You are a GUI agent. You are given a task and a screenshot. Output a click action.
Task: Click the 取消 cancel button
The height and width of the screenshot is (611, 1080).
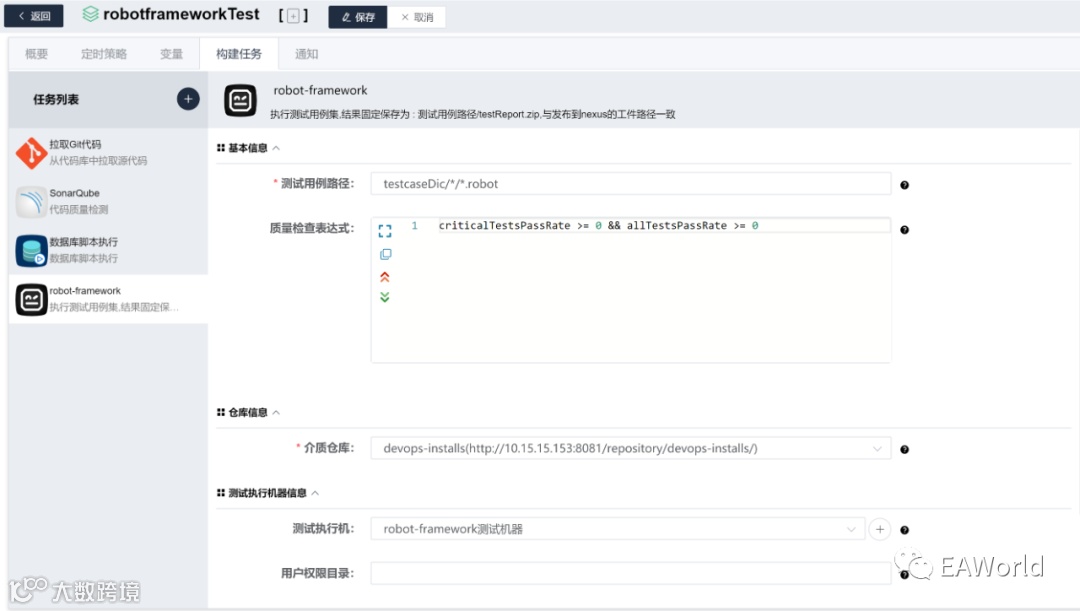point(417,17)
